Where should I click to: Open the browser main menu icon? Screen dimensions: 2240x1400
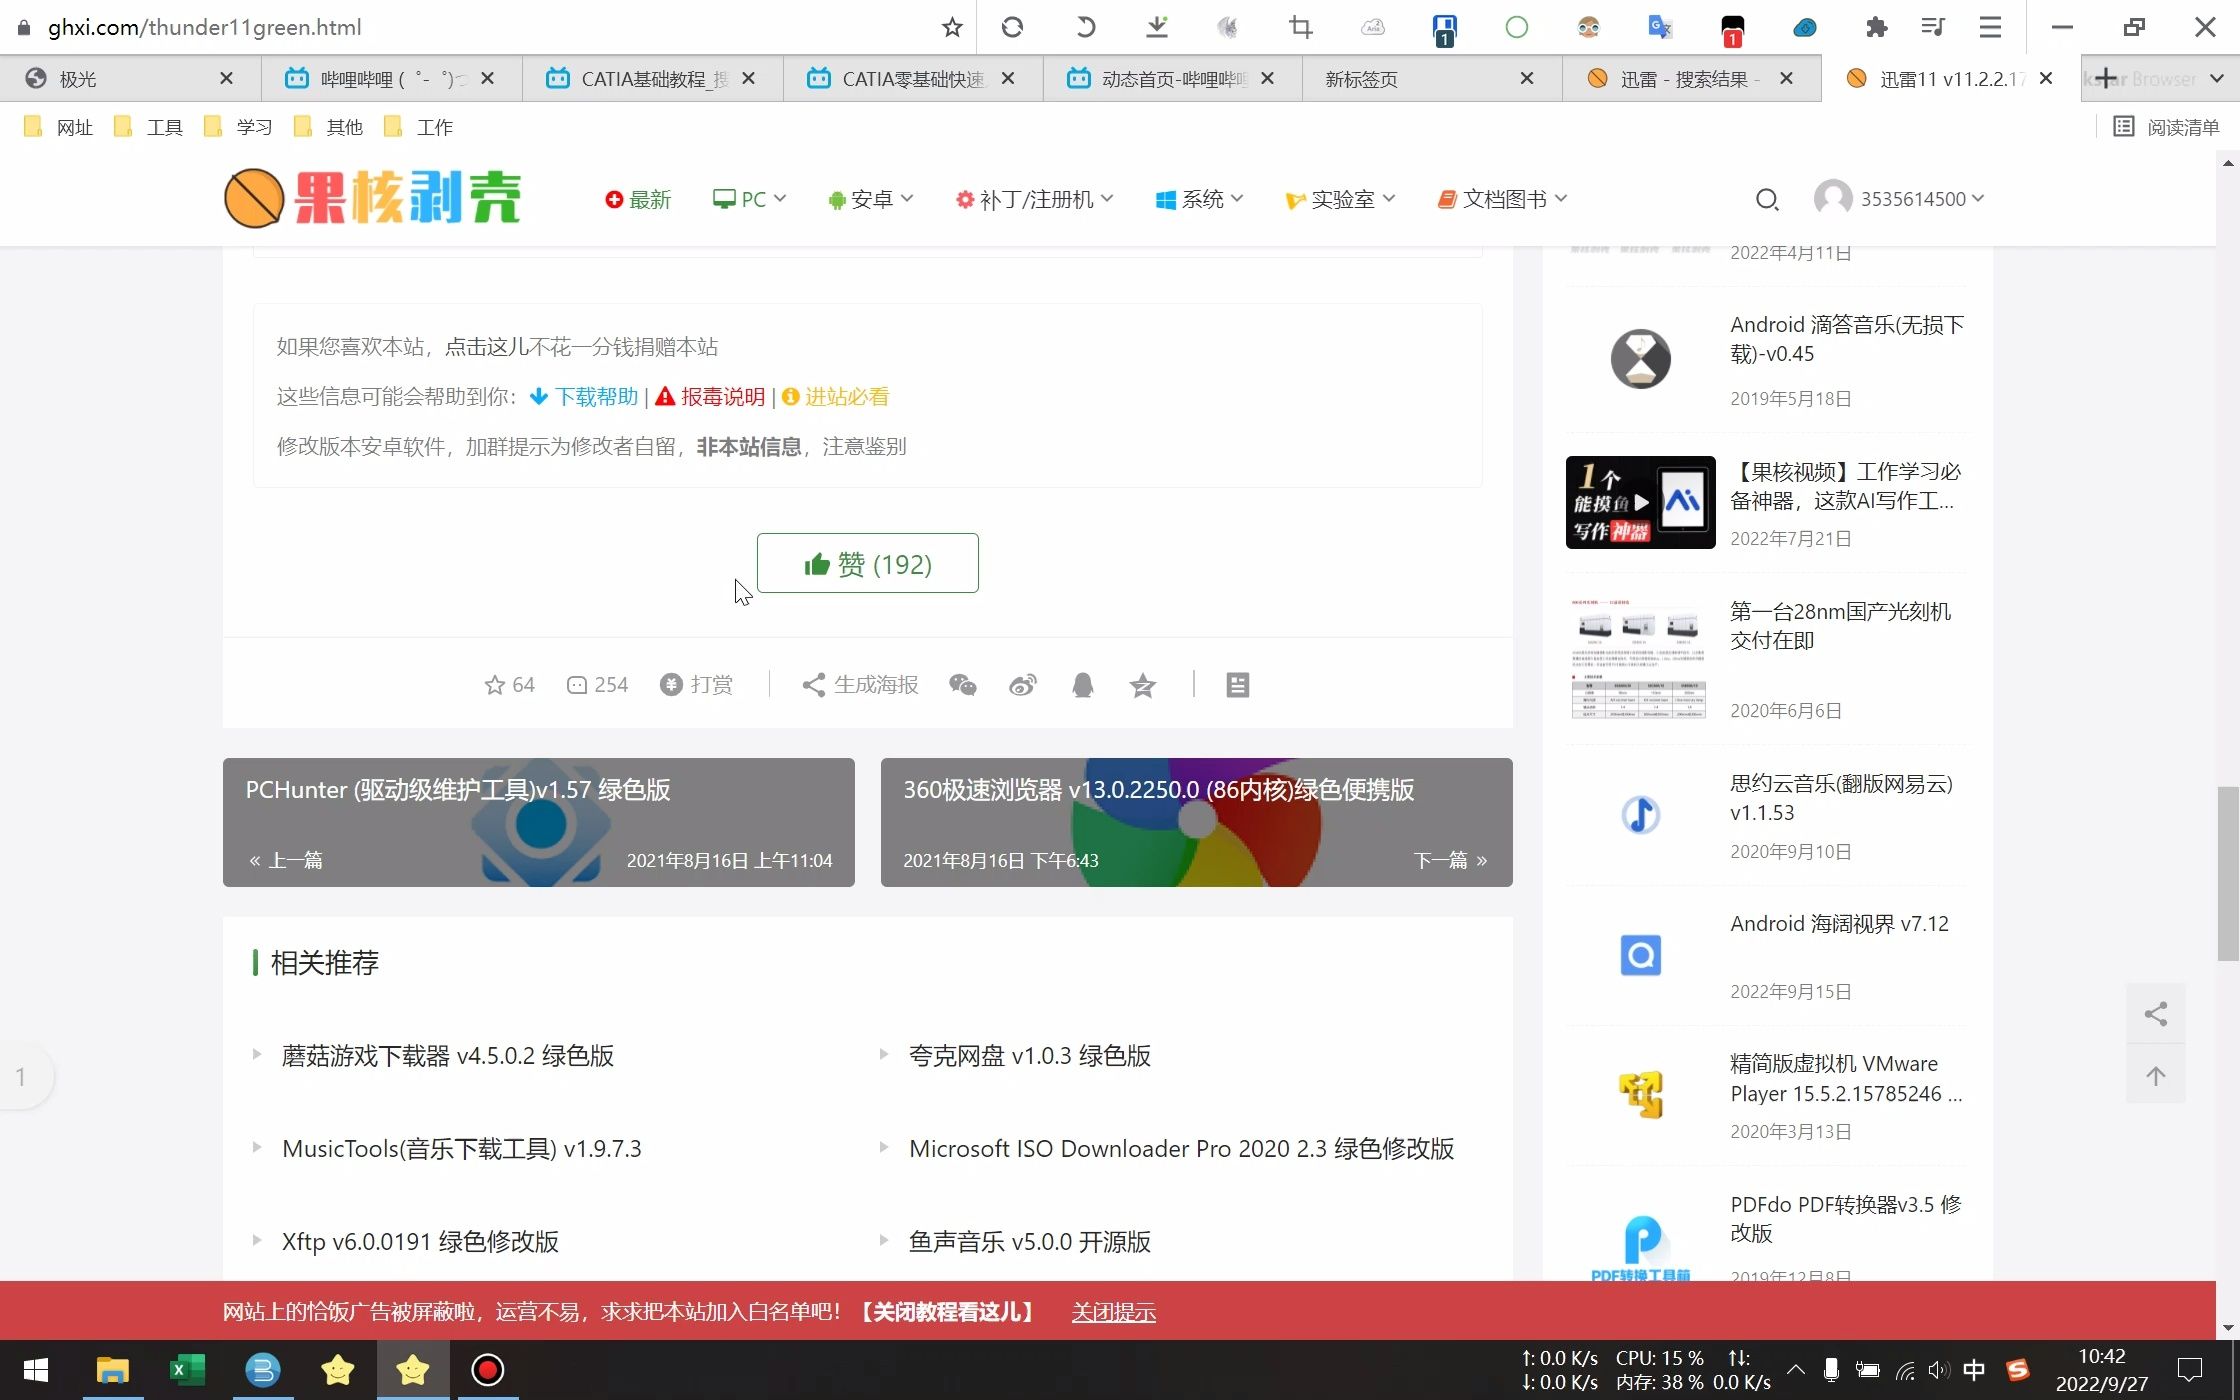pos(1990,27)
